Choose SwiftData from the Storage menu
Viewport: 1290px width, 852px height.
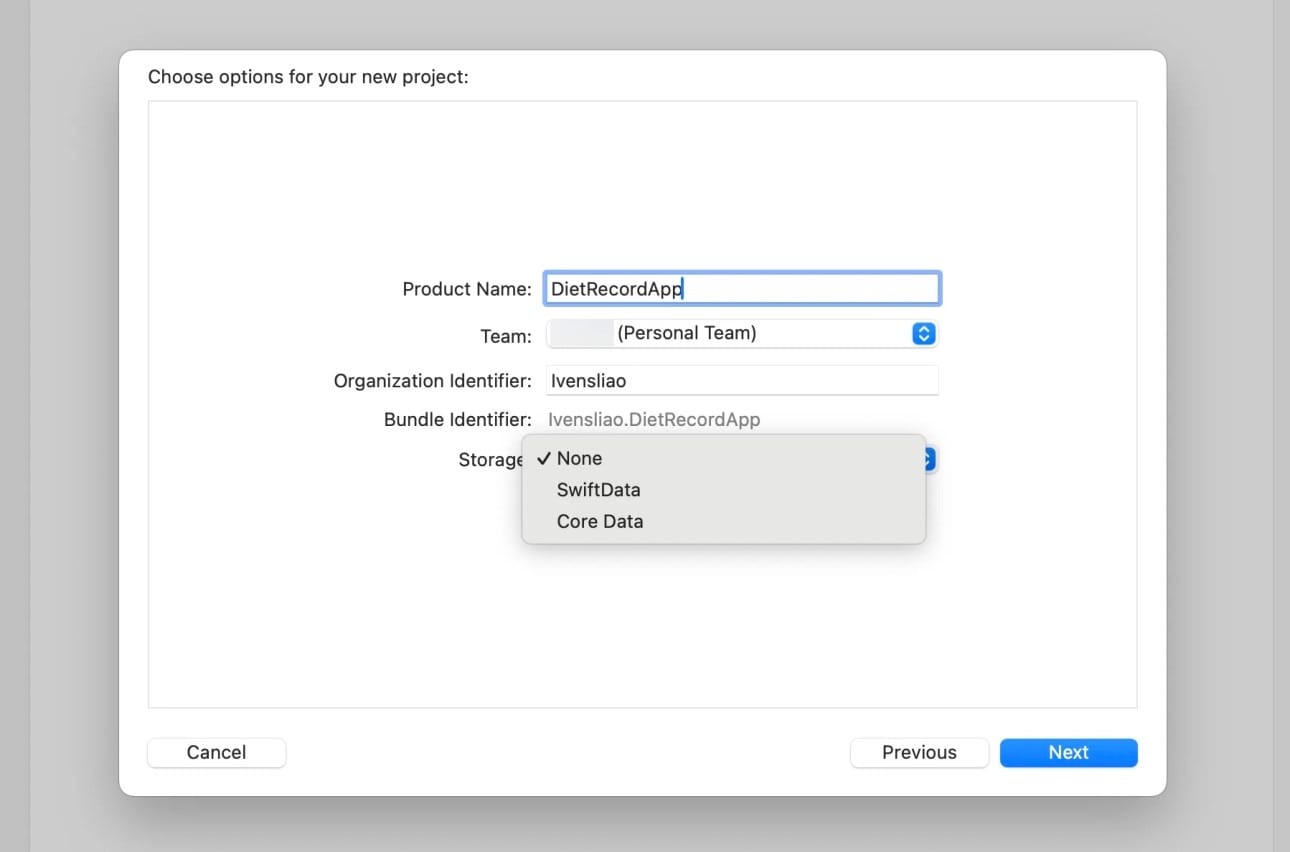pos(598,490)
